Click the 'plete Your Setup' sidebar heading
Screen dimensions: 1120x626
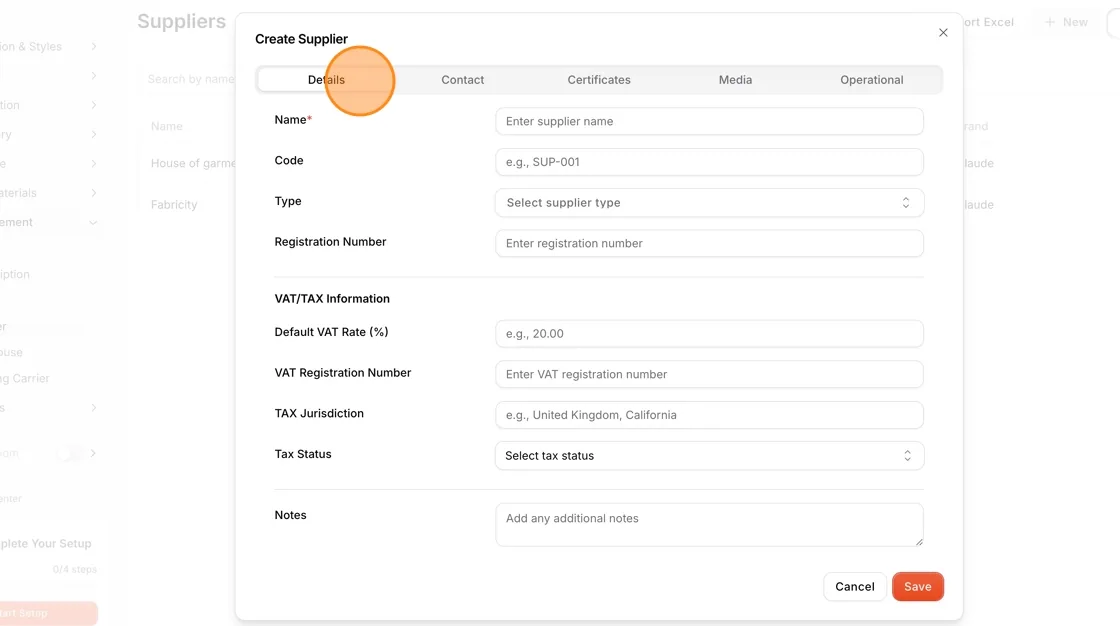click(x=46, y=544)
